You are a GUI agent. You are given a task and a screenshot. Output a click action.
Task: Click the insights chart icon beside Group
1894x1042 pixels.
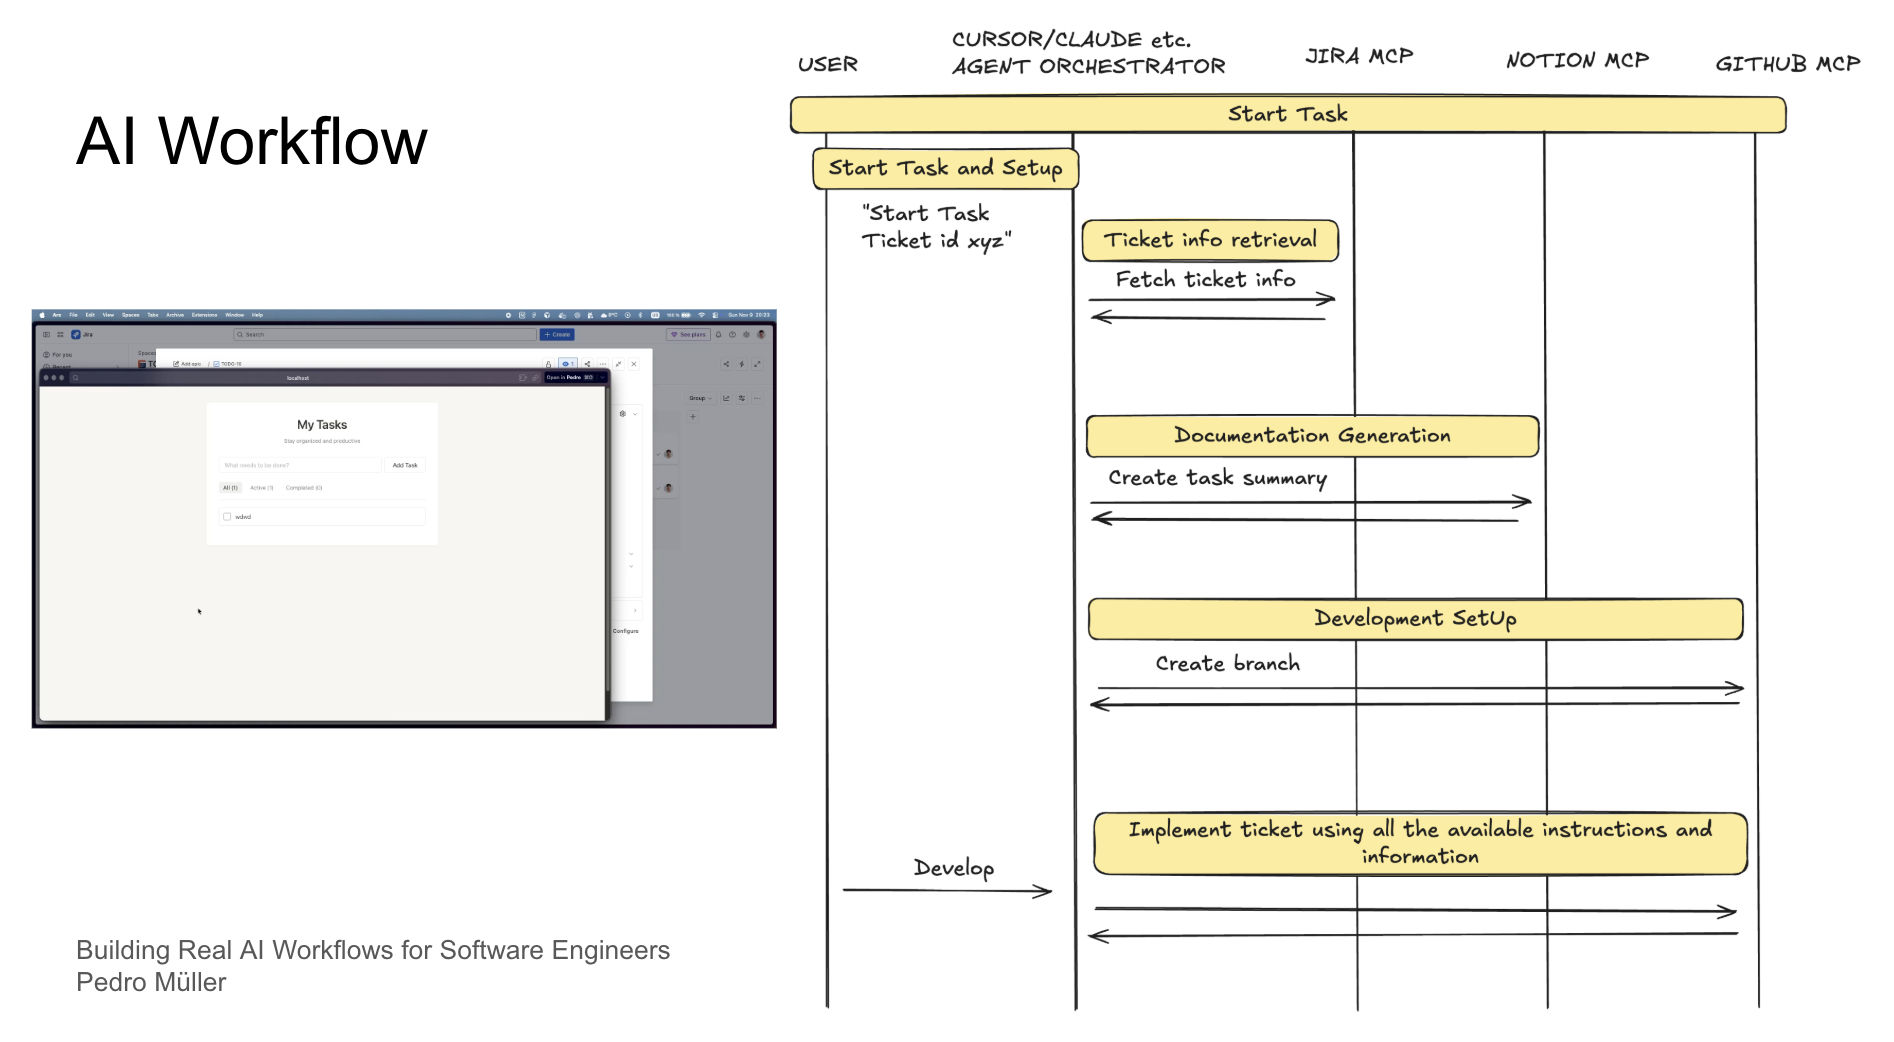click(726, 398)
